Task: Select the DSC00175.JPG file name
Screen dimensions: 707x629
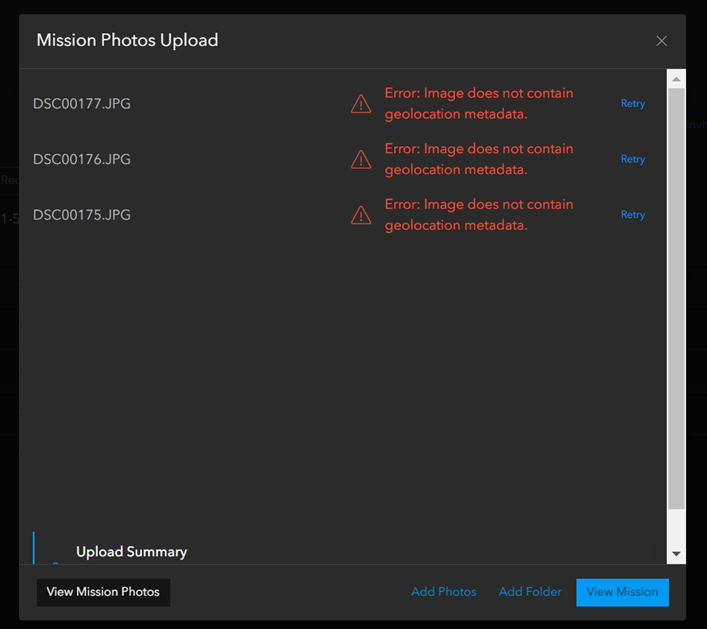Action: [82, 215]
